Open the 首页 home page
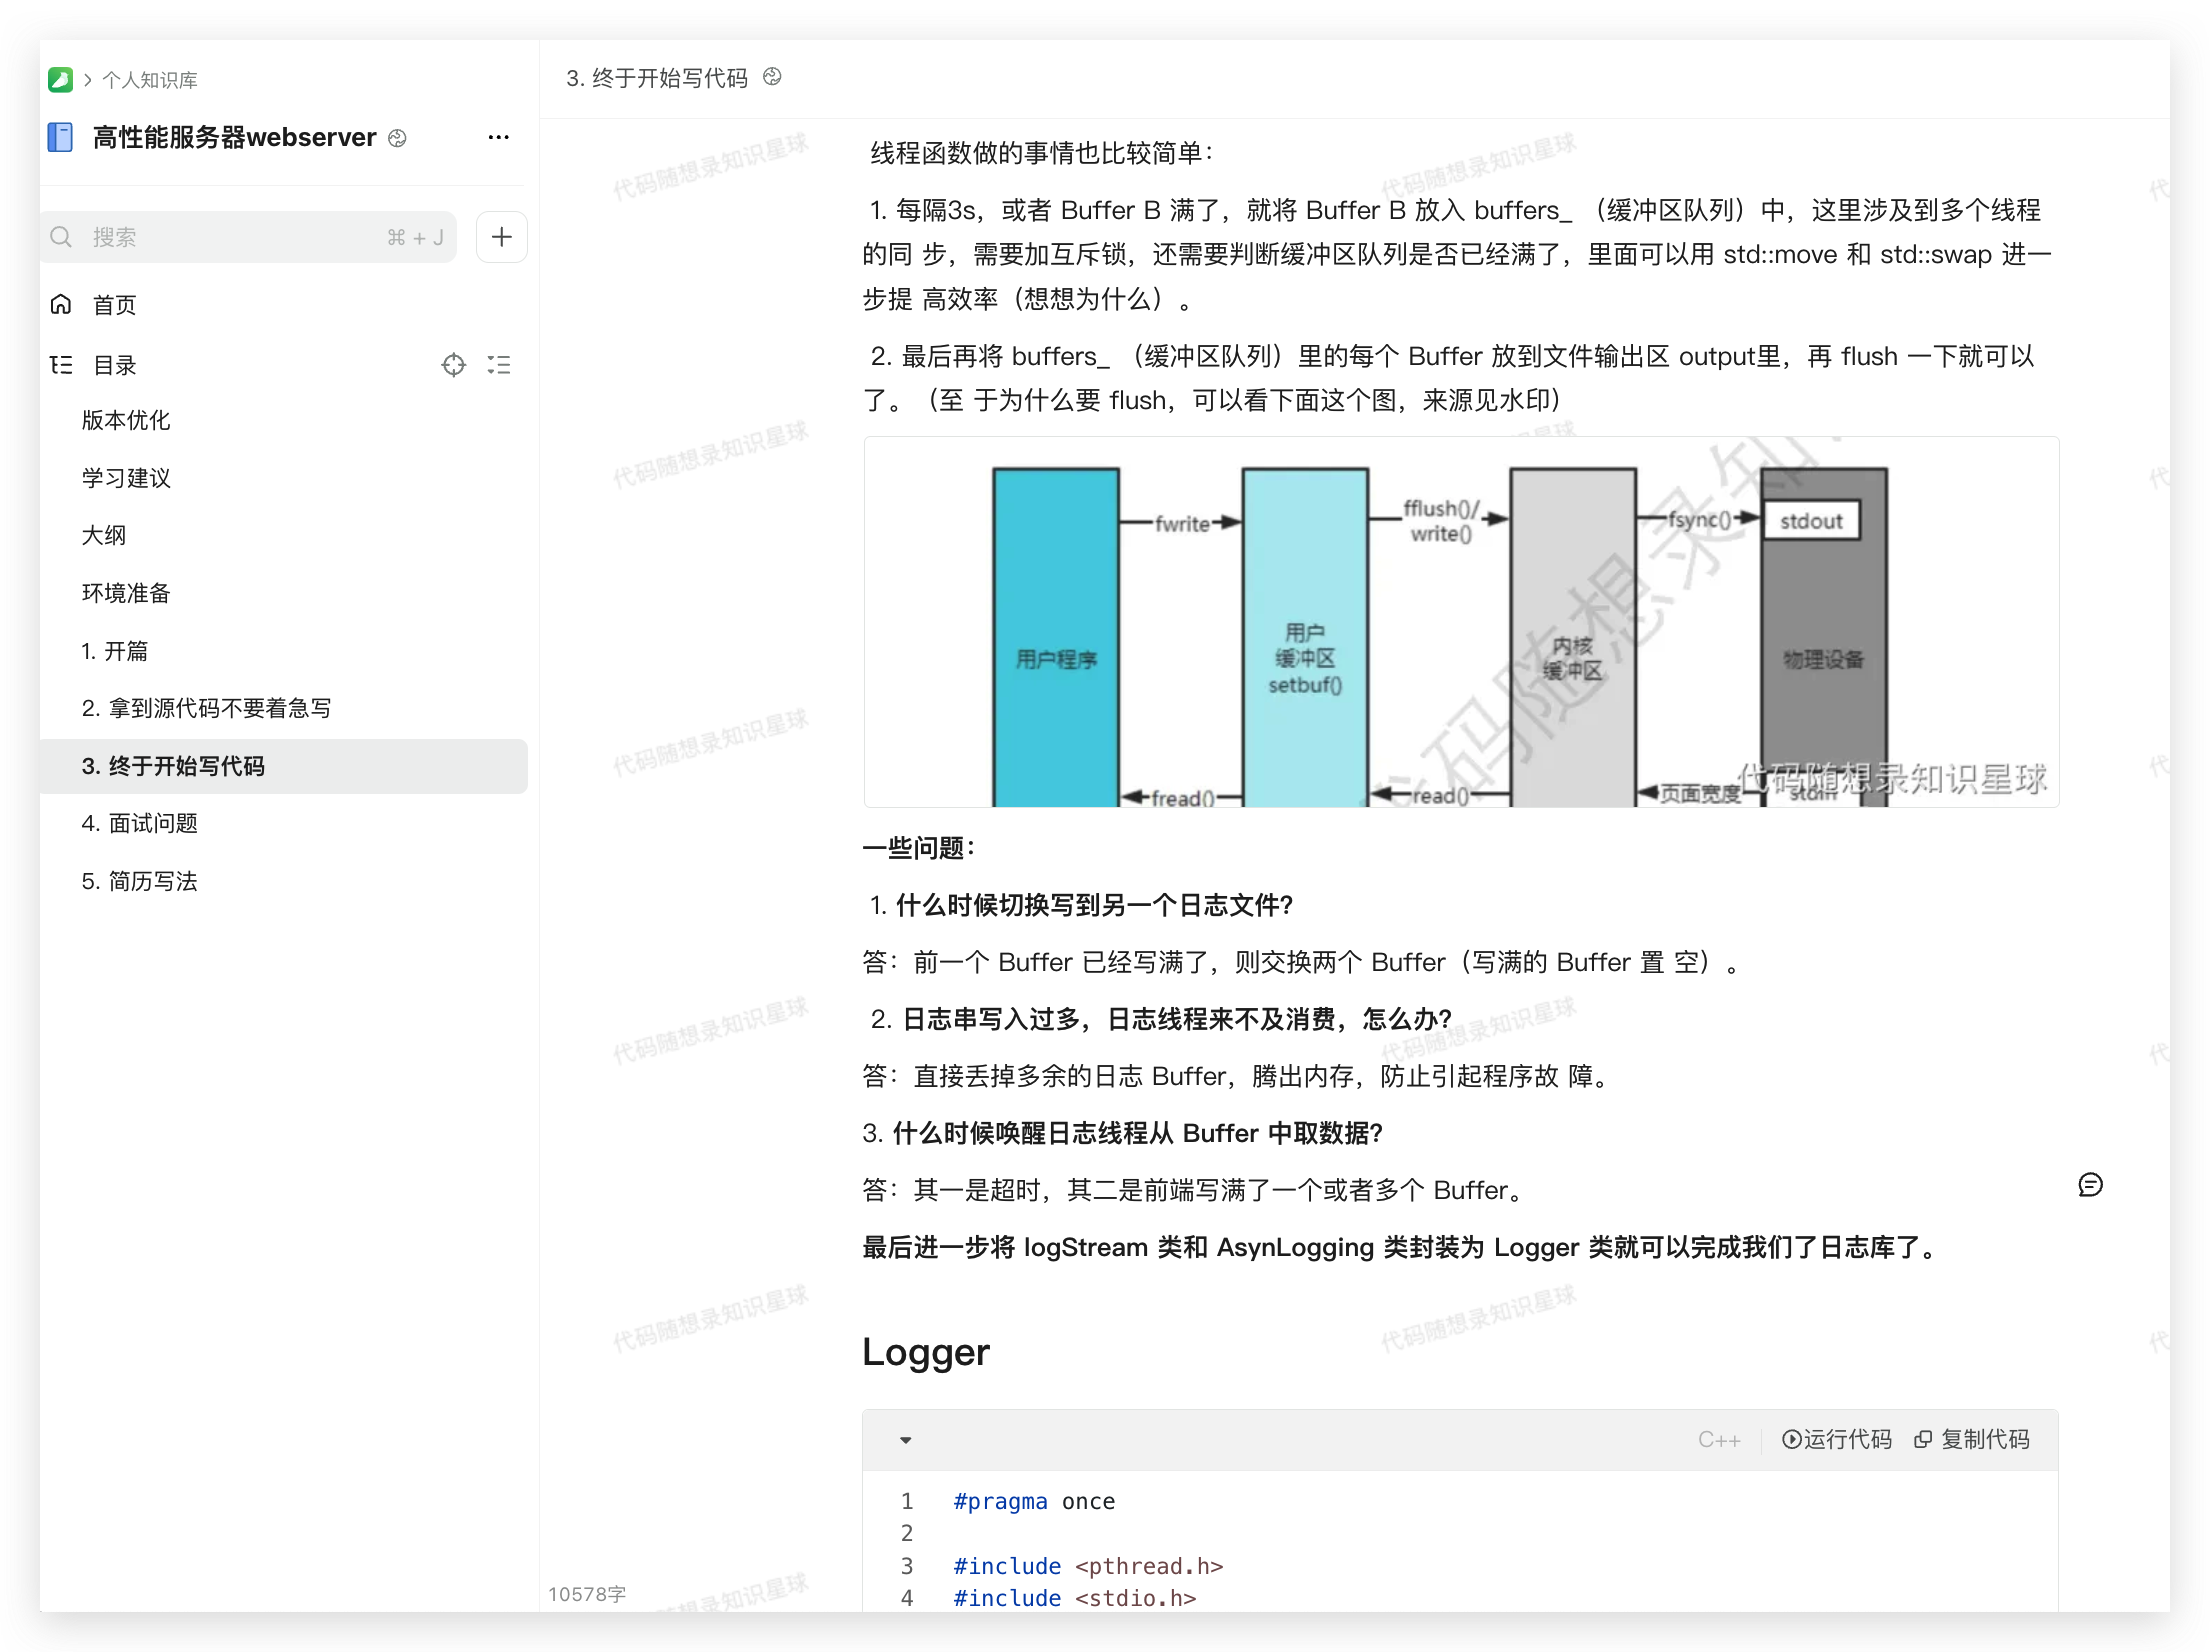The image size is (2210, 1652). tap(114, 304)
